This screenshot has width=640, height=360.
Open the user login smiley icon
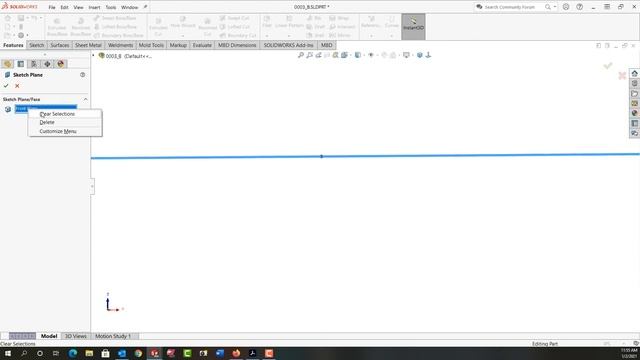click(x=566, y=7)
